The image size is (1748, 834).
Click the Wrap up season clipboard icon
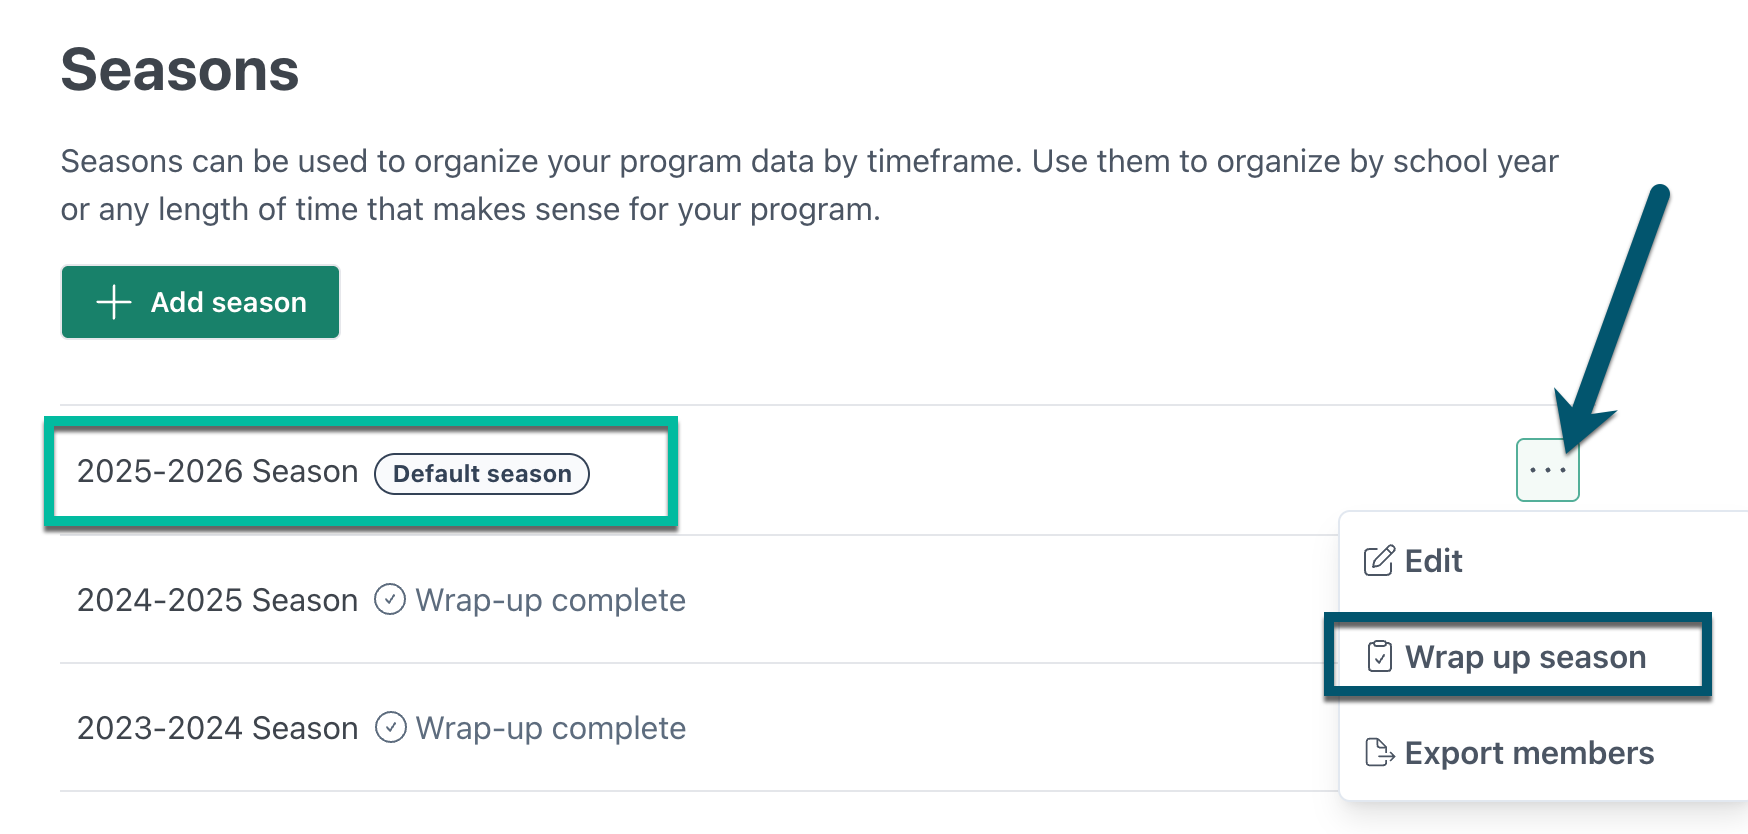(1379, 657)
